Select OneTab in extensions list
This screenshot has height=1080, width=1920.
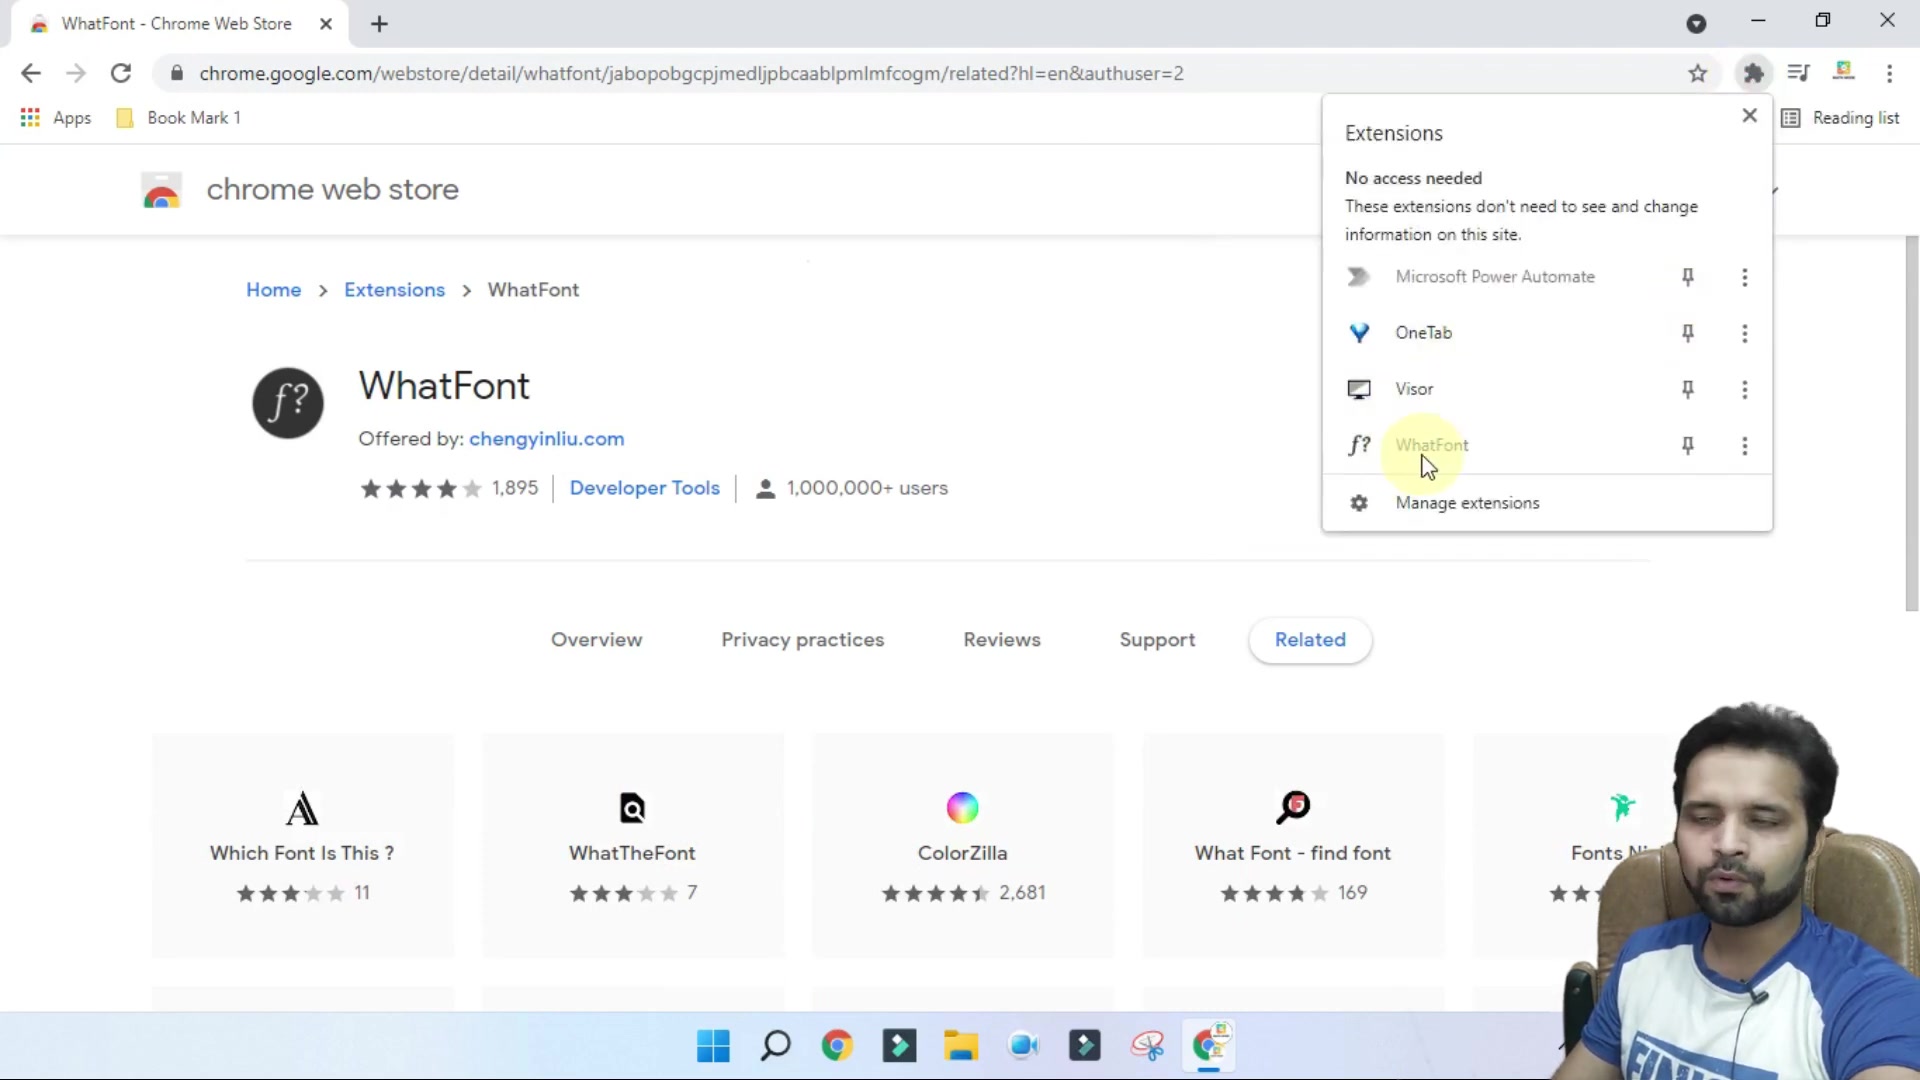1423,333
